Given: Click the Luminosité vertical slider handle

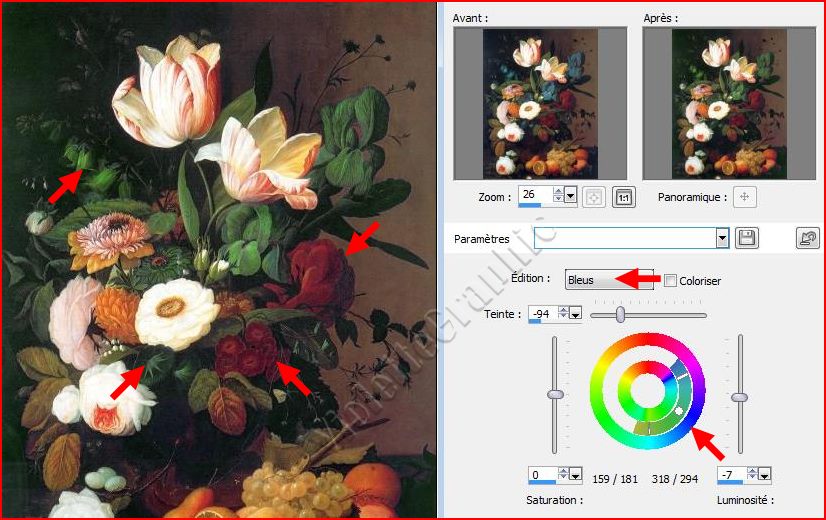Looking at the screenshot, I should coord(739,397).
